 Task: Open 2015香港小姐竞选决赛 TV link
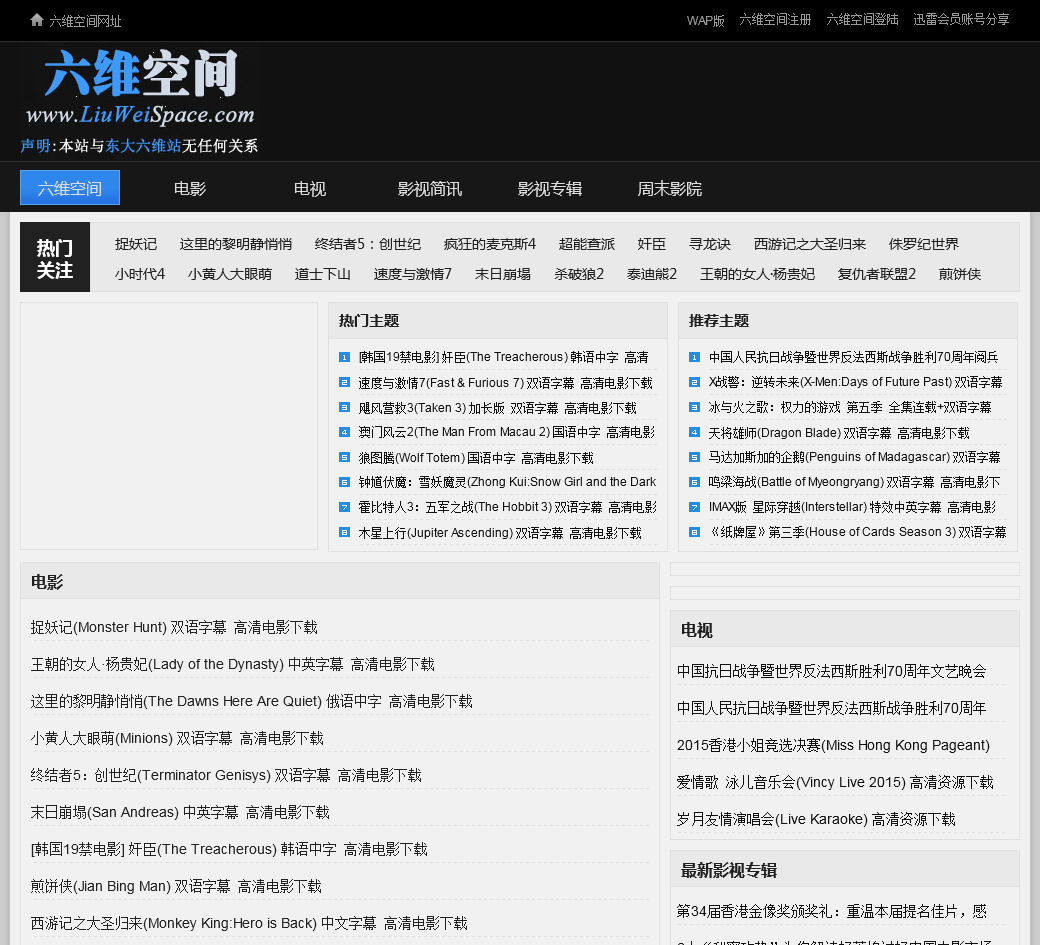pyautogui.click(x=833, y=745)
